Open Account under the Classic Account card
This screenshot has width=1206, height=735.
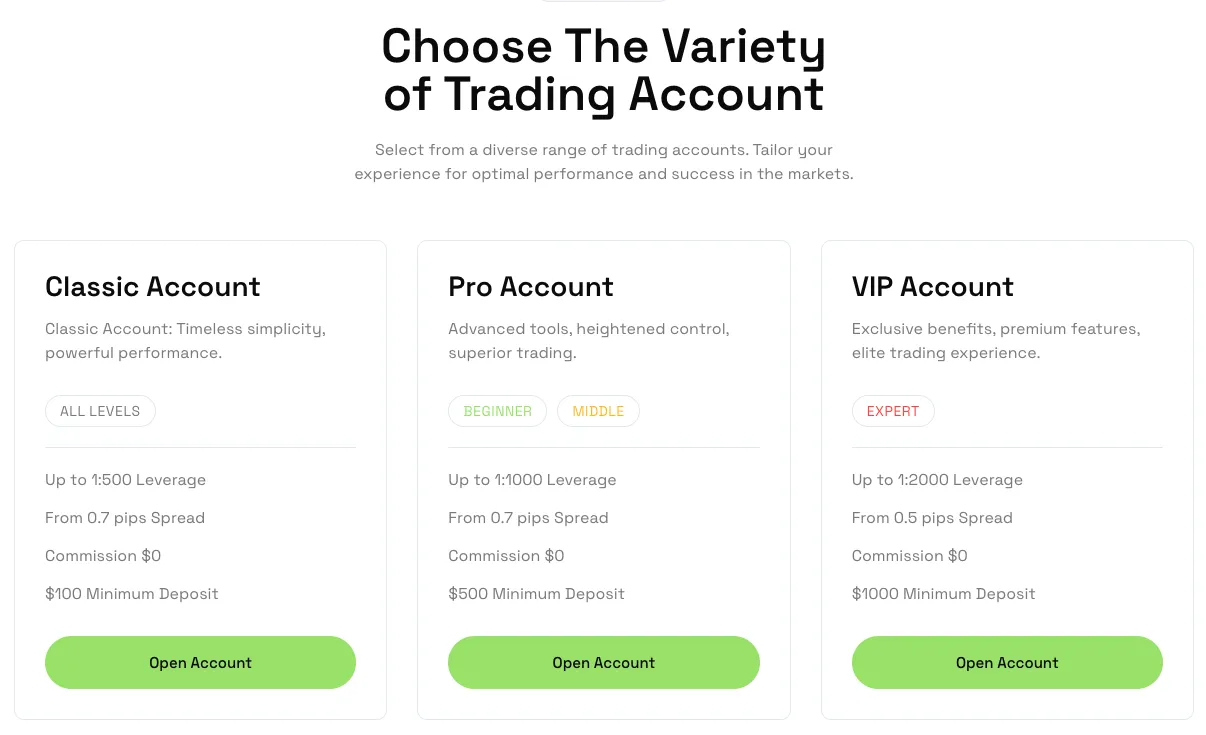pos(200,662)
